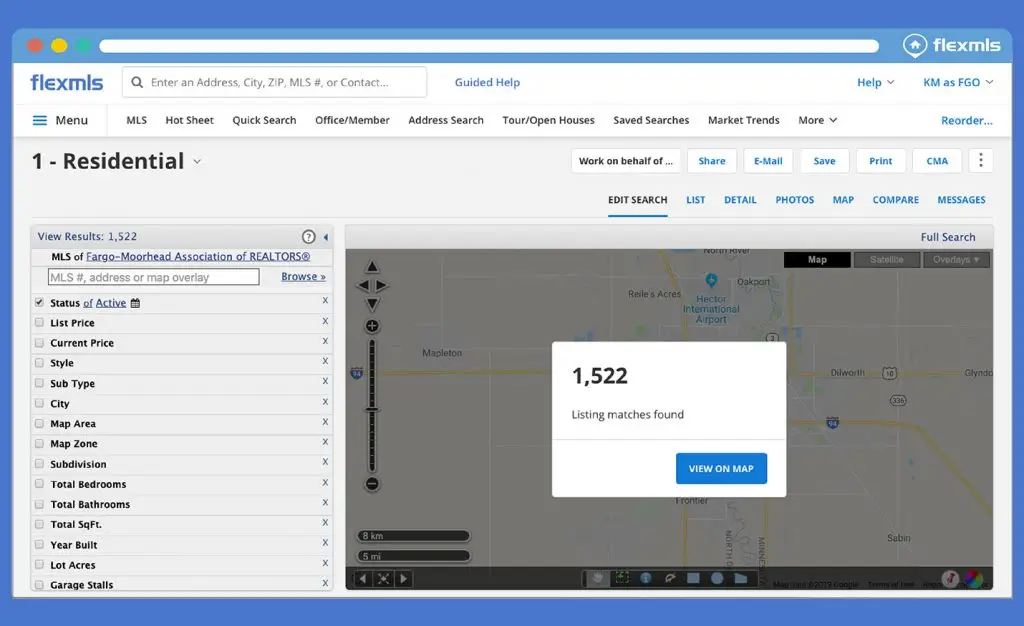Enable the Total Bedrooms checkbox
The height and width of the screenshot is (626, 1024).
(x=39, y=484)
